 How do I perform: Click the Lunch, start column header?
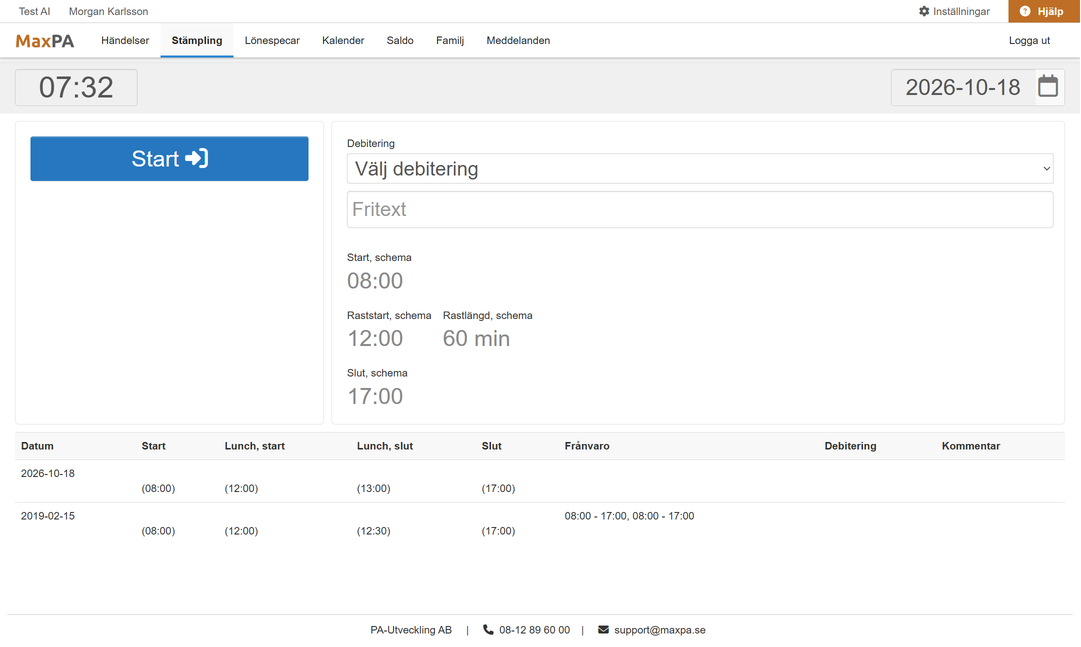pyautogui.click(x=254, y=446)
